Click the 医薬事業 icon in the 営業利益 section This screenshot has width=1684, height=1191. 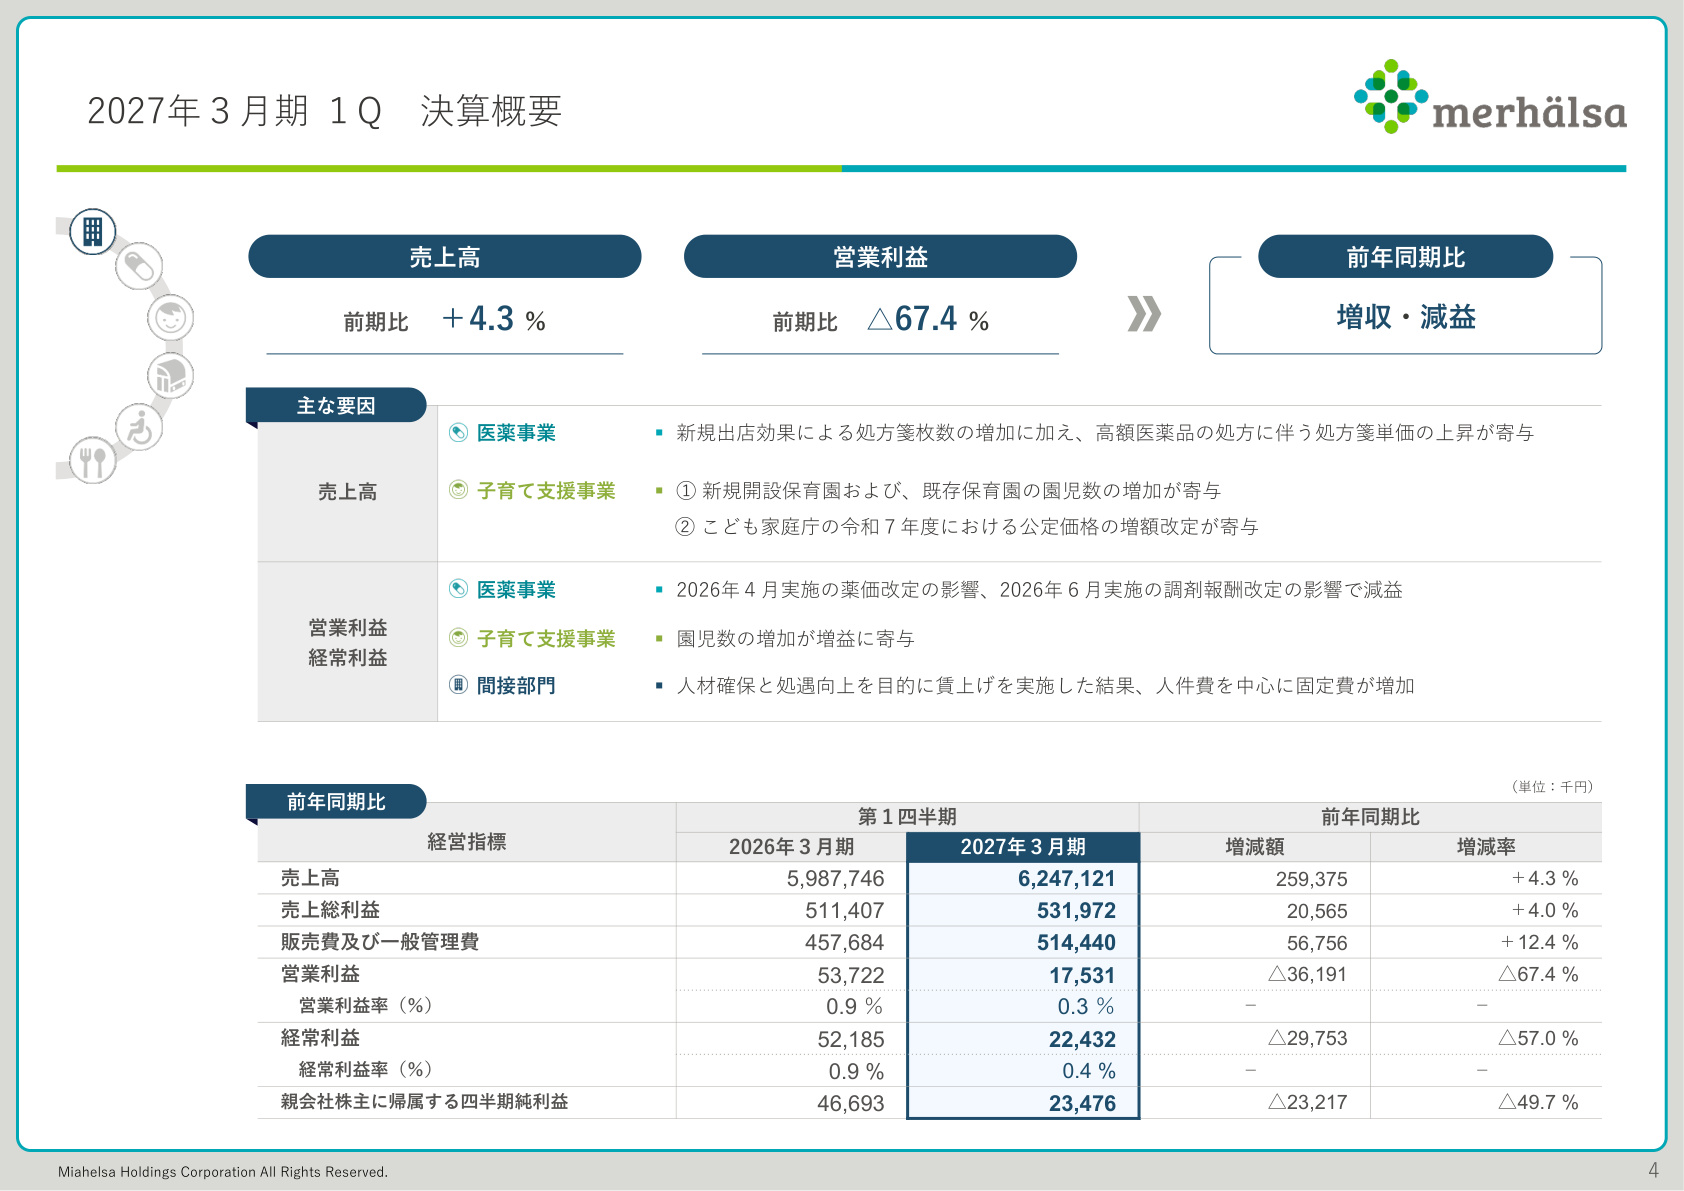click(458, 589)
